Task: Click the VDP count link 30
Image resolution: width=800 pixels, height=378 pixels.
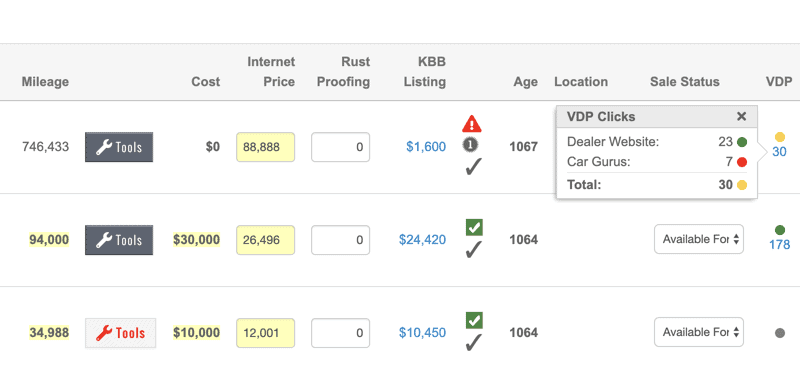Action: tap(779, 152)
